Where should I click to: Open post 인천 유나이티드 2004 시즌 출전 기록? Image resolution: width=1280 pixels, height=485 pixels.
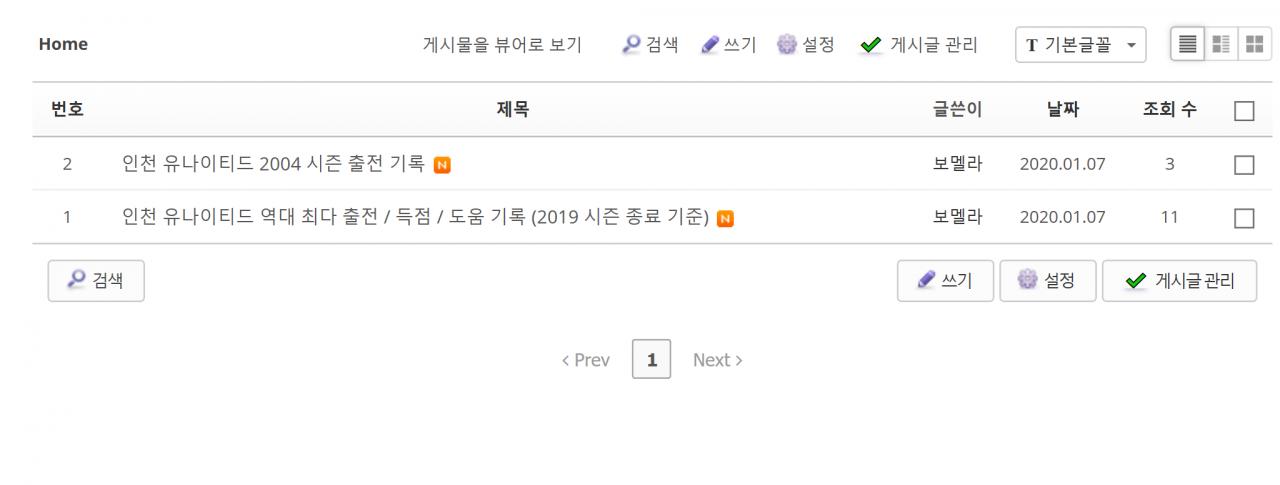[x=273, y=164]
